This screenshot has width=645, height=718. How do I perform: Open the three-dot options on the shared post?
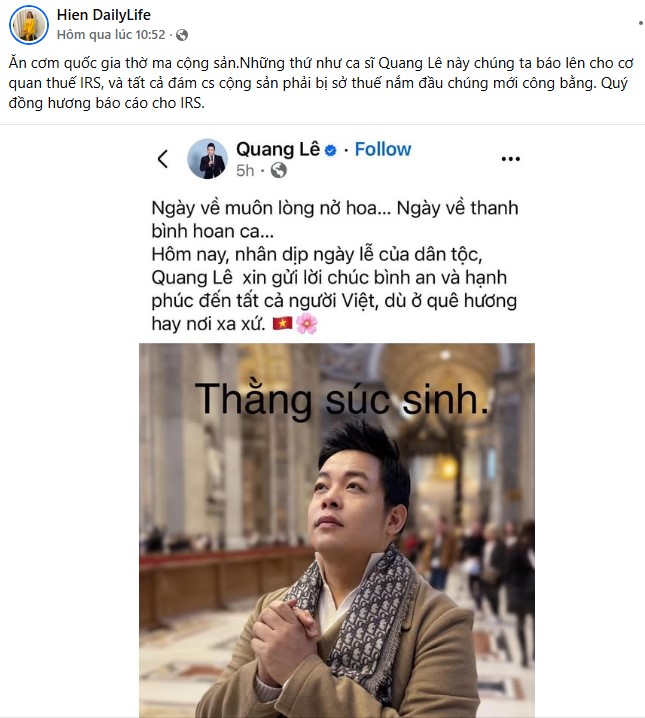pos(510,159)
